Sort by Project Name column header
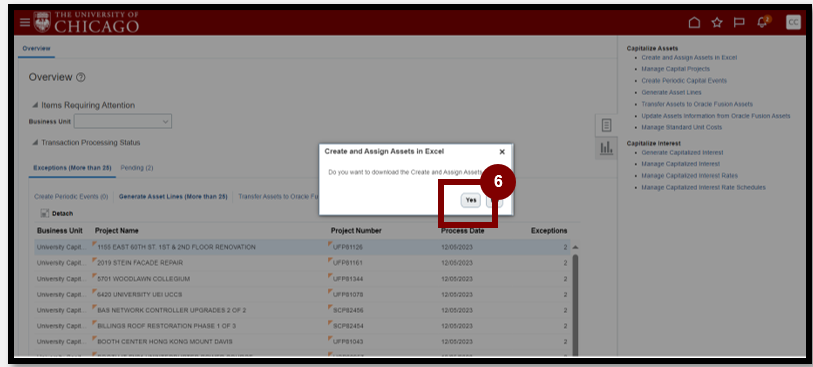This screenshot has height=367, width=813. tap(117, 231)
